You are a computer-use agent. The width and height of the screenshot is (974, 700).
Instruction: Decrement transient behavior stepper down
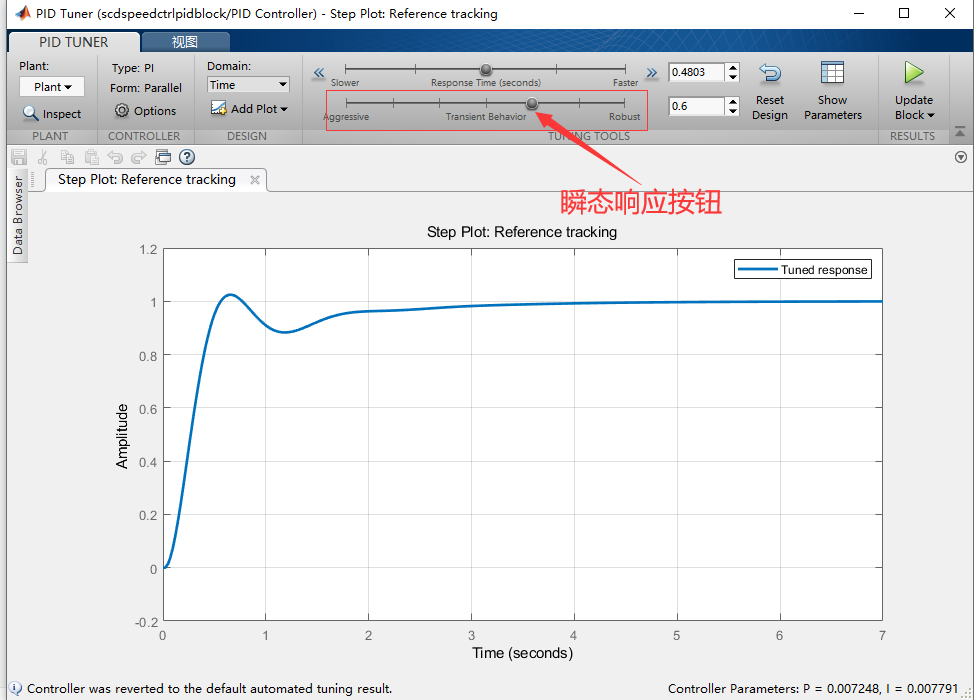pos(733,111)
